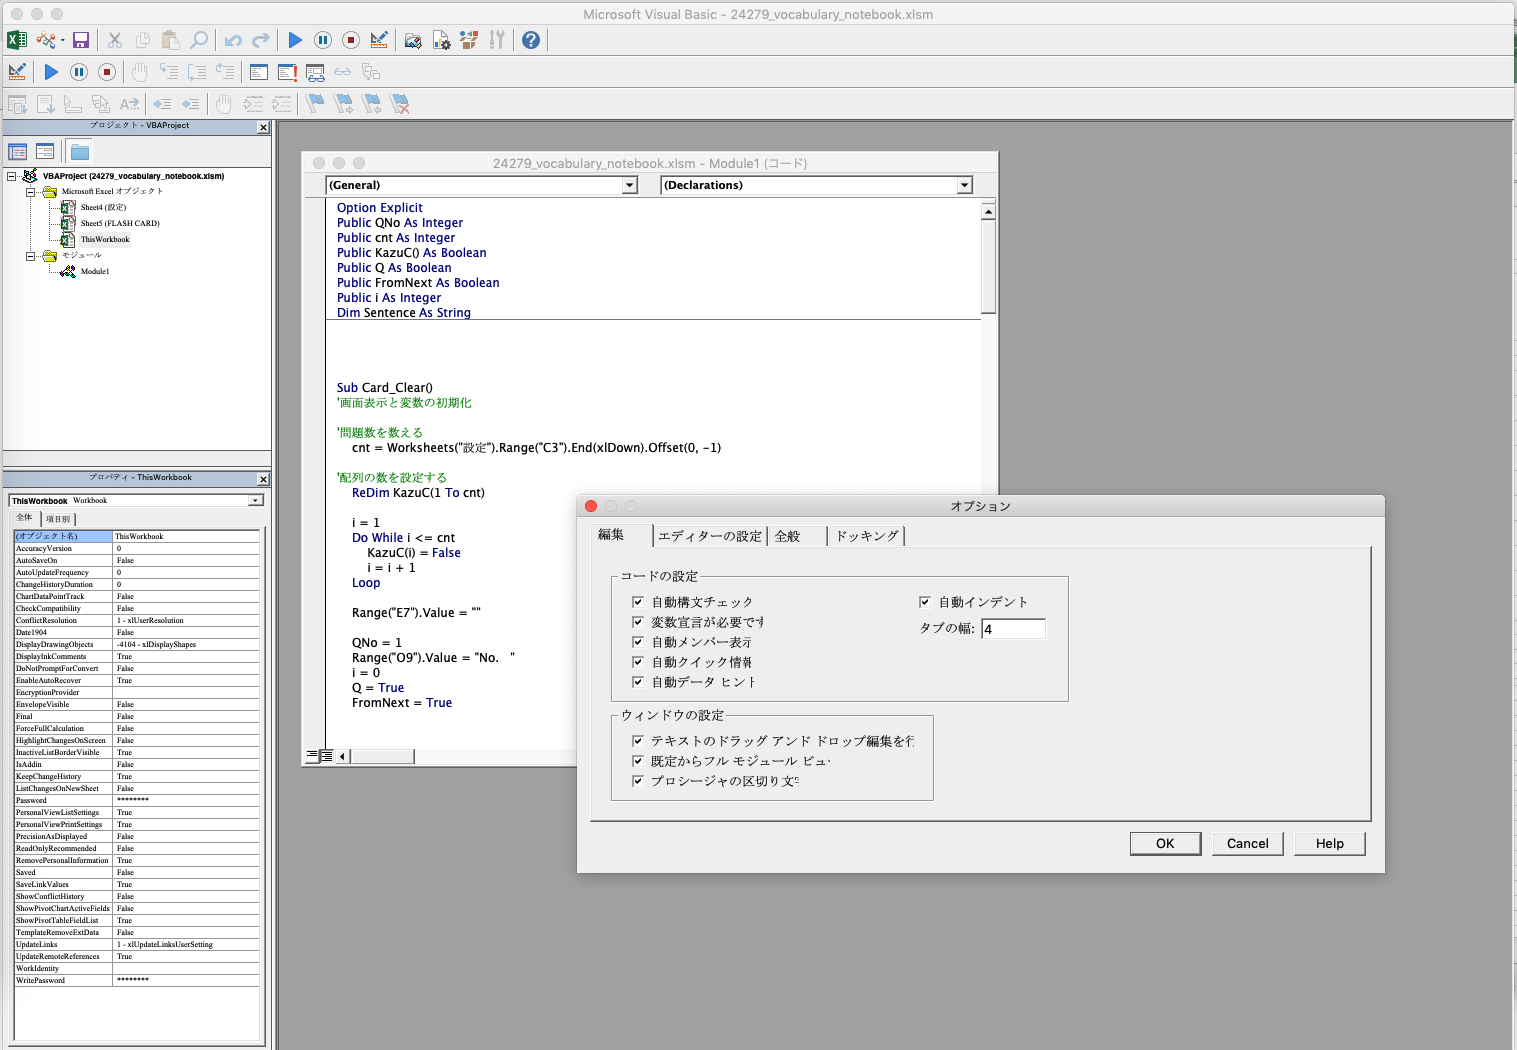Toggle the 自動メンバー表示 checkbox
1517x1050 pixels.
[637, 642]
